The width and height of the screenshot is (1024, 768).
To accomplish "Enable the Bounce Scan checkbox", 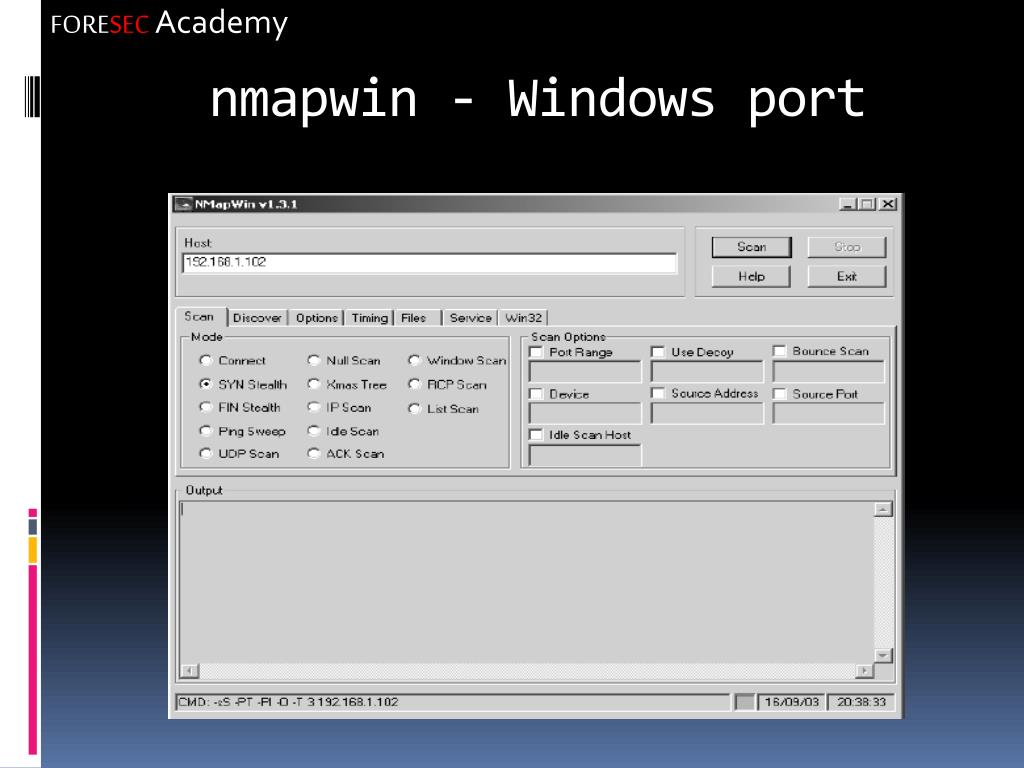I will click(x=779, y=351).
